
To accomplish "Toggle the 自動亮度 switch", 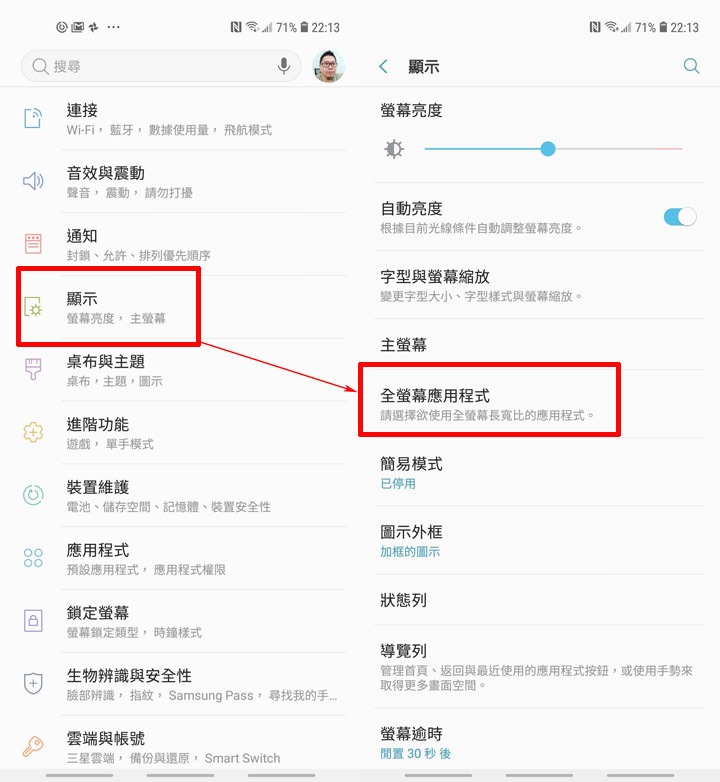I will pos(680,217).
